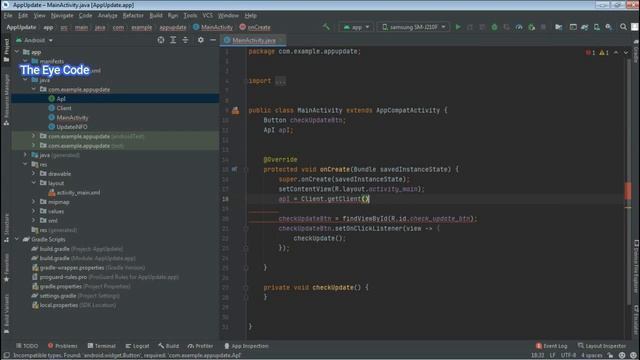Open the Problems tool window
Screen dimensions: 640x360
point(62,346)
